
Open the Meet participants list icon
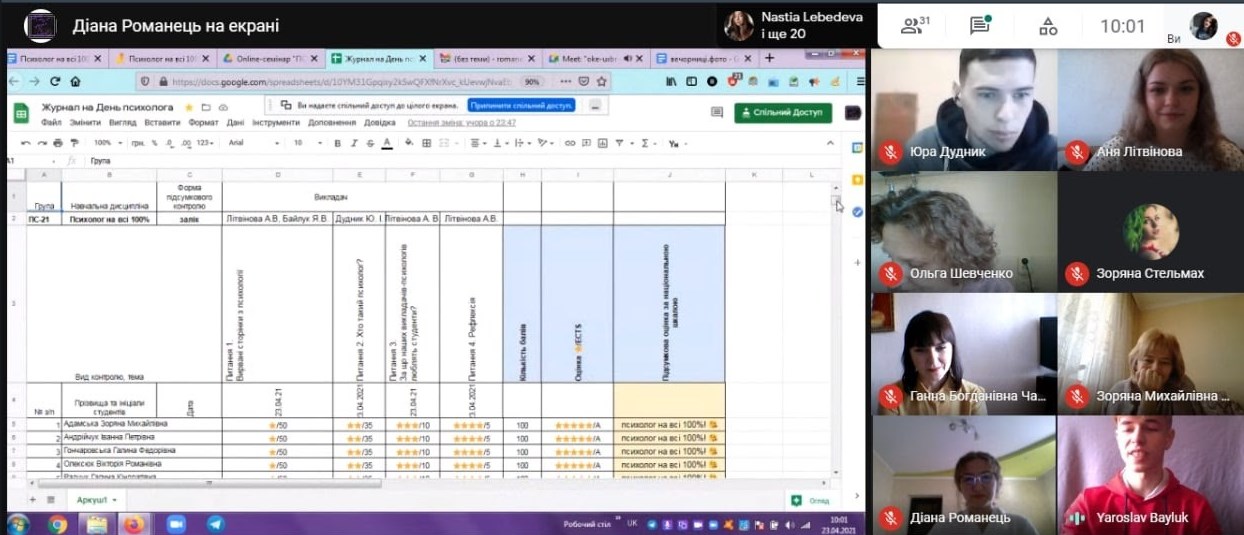pyautogui.click(x=911, y=26)
